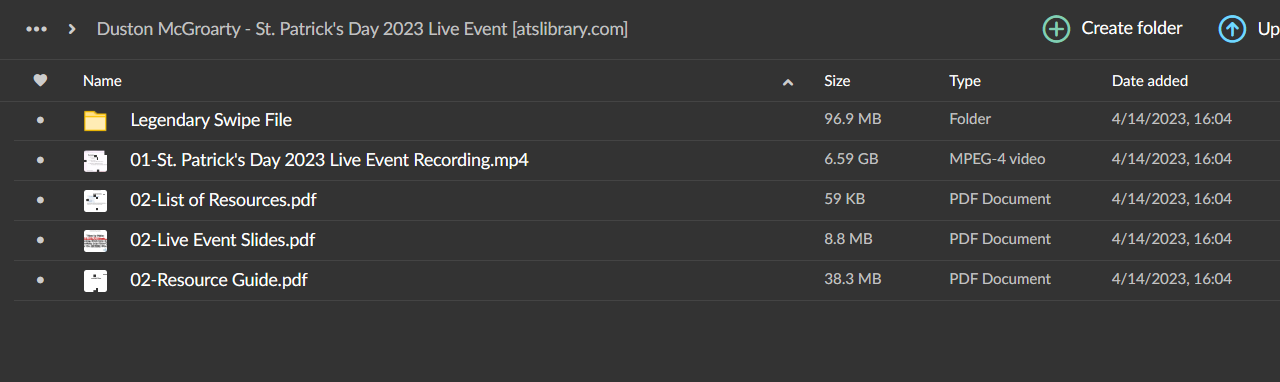Viewport: 1280px width, 382px height.
Task: Toggle favorite dot for Live Event Recording.mp4
Action: point(40,160)
